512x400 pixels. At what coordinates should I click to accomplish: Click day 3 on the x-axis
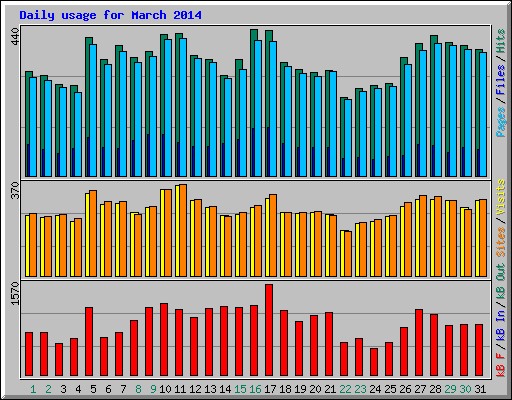63,389
